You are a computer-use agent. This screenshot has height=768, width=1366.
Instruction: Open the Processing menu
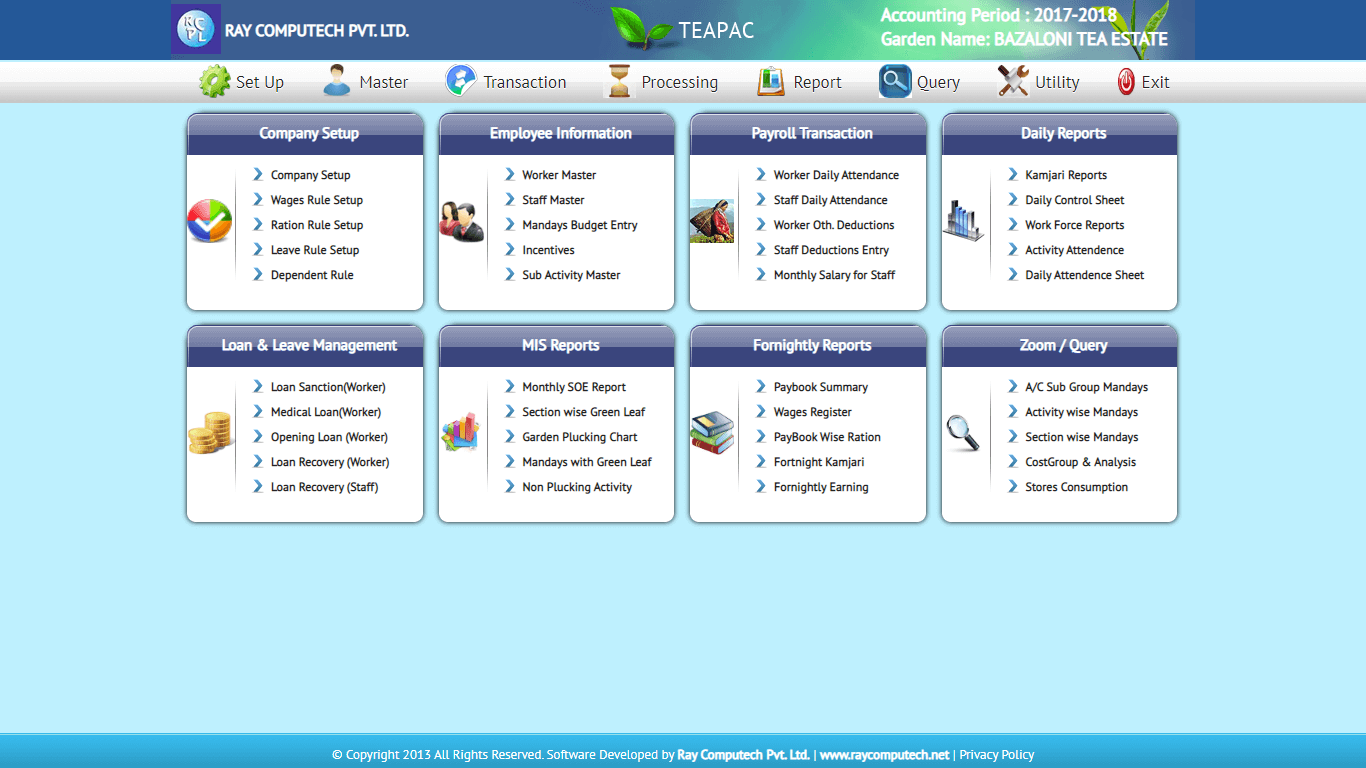click(x=680, y=82)
